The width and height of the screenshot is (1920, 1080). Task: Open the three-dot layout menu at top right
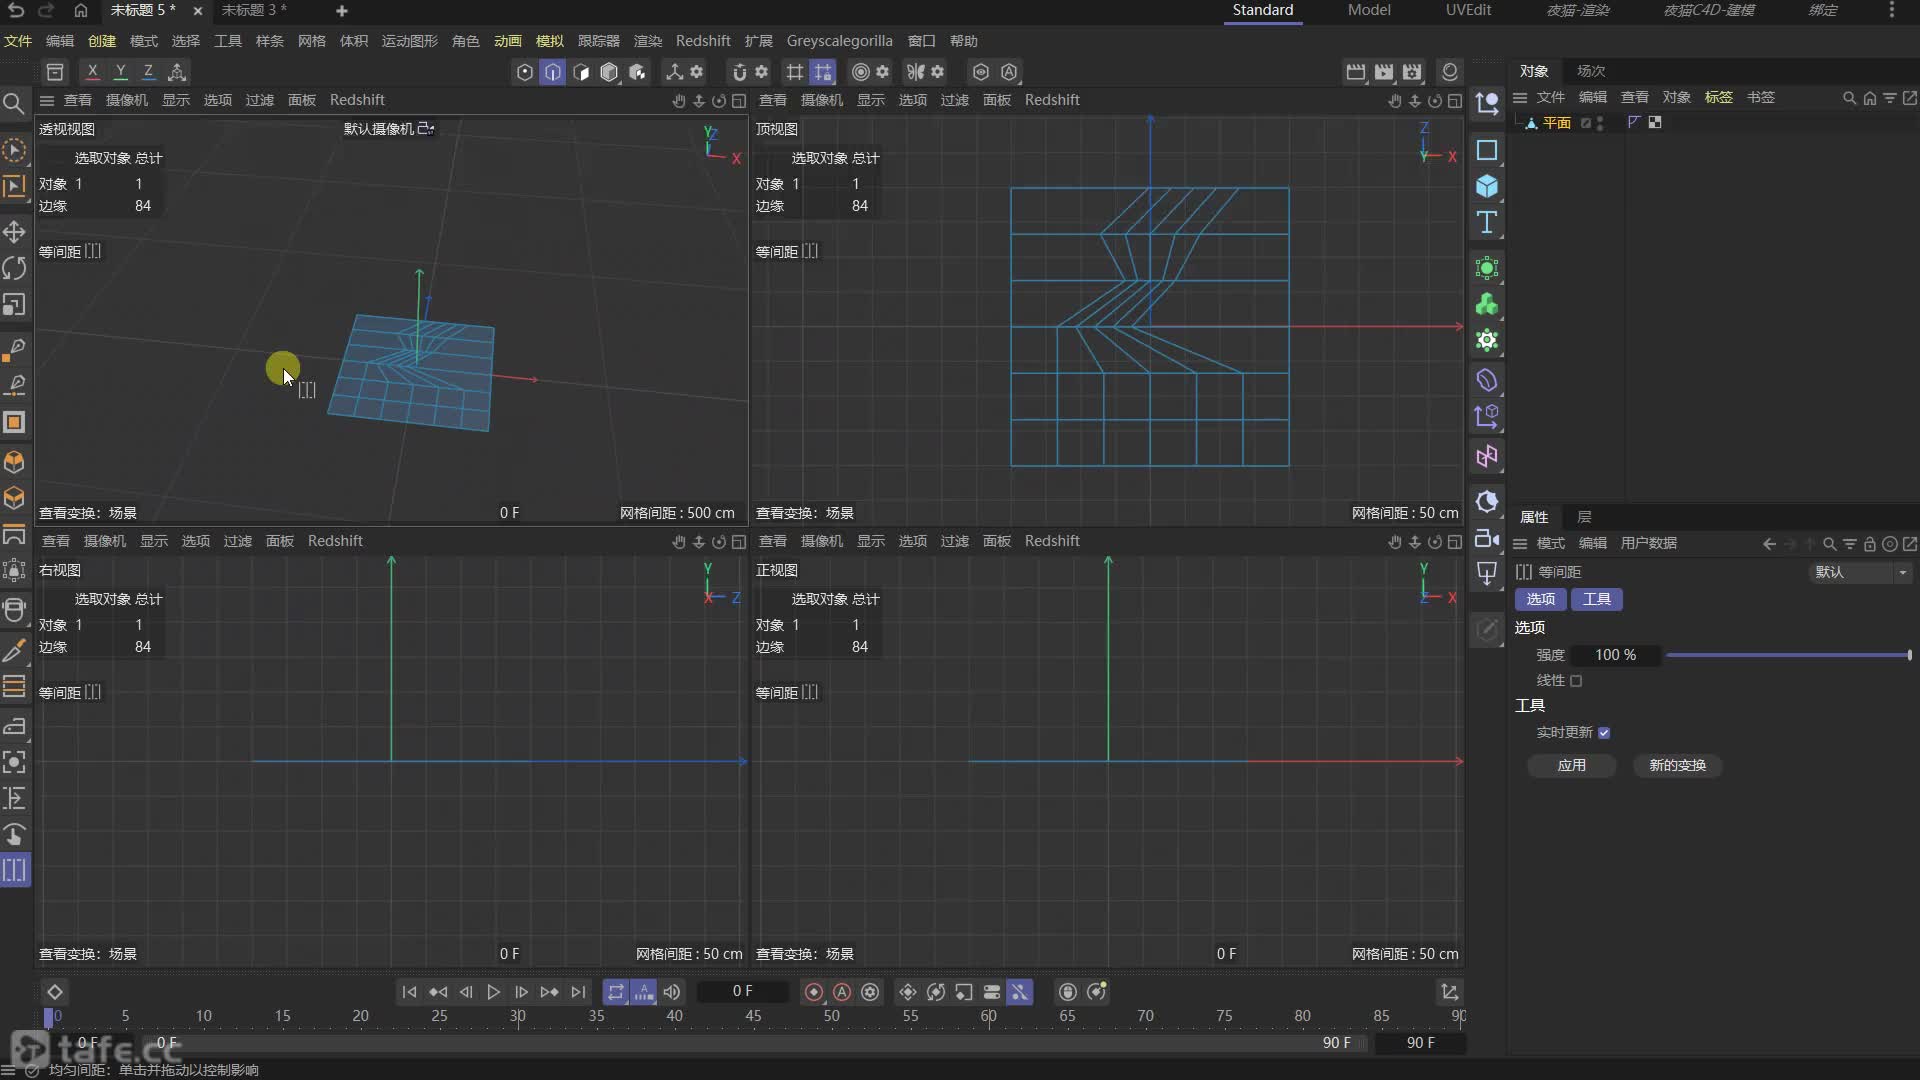(x=1892, y=10)
